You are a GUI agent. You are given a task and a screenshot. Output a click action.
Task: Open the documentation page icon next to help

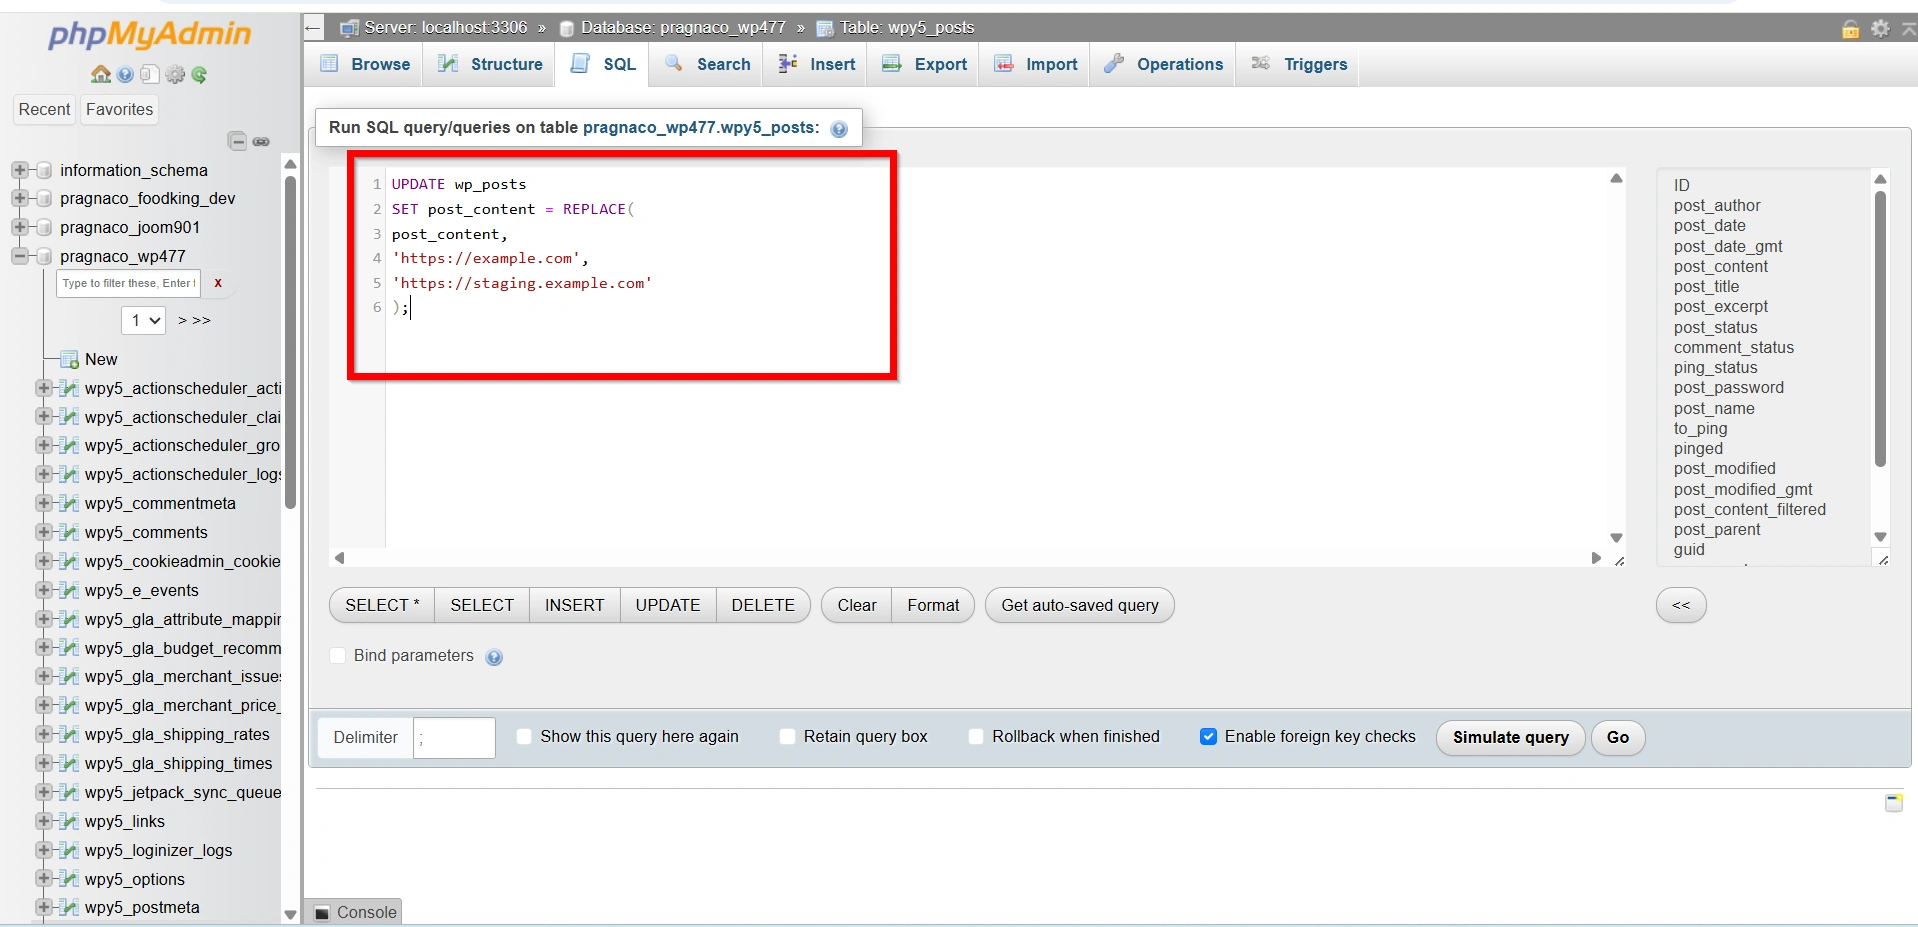149,75
